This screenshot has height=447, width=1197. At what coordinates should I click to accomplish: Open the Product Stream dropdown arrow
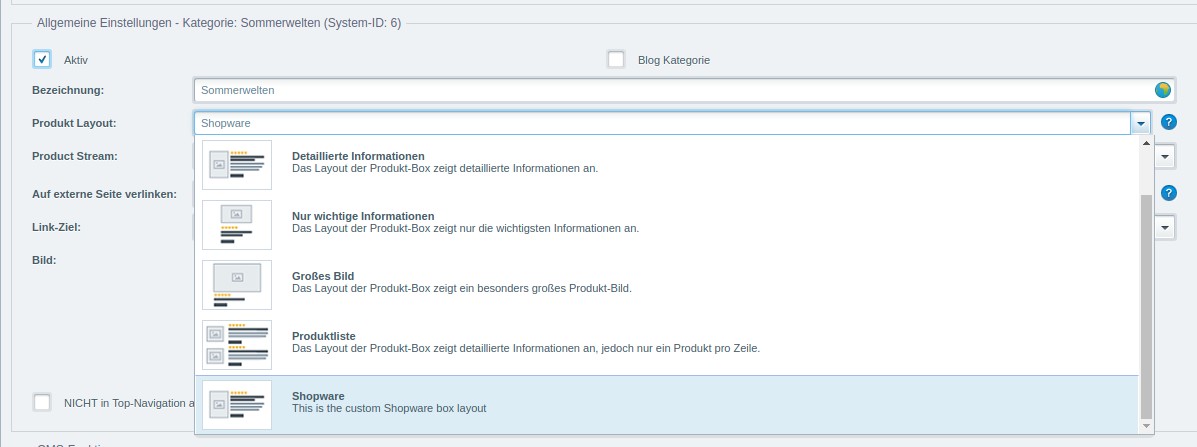pos(1166,157)
